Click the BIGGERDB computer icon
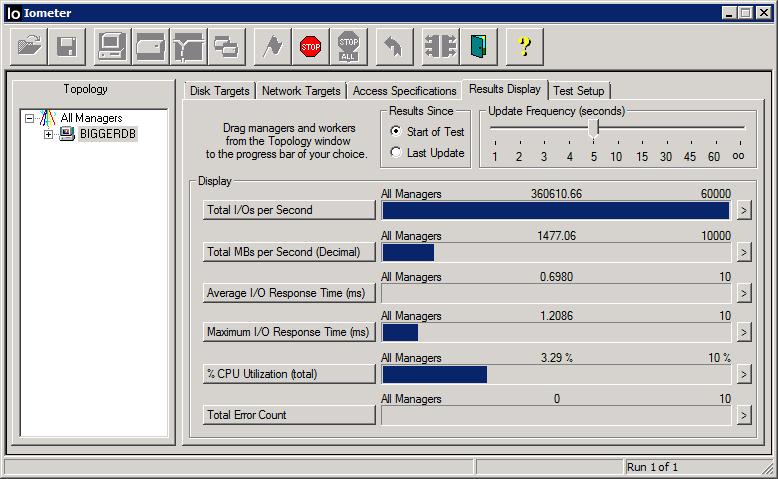This screenshot has height=479, width=778. click(67, 134)
